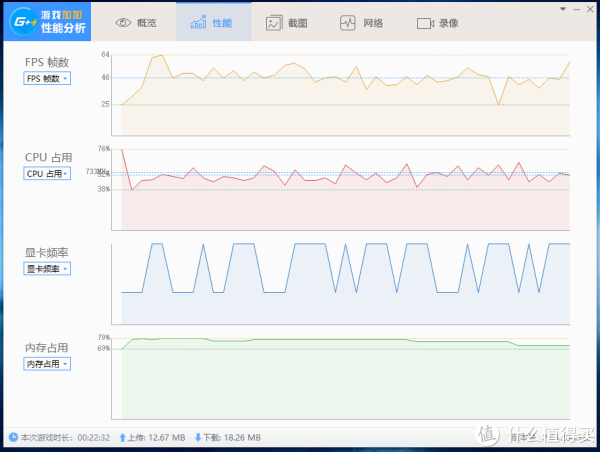Click the 上传 12.67 MB text
Image resolution: width=600 pixels, height=452 pixels.
[x=156, y=437]
